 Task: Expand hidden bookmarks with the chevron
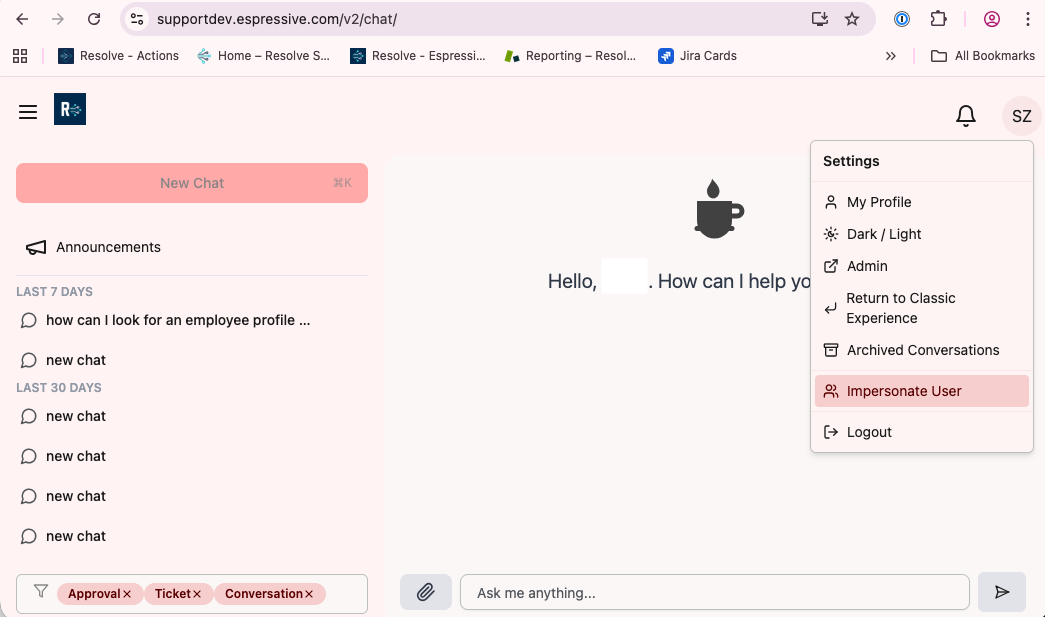pos(891,56)
